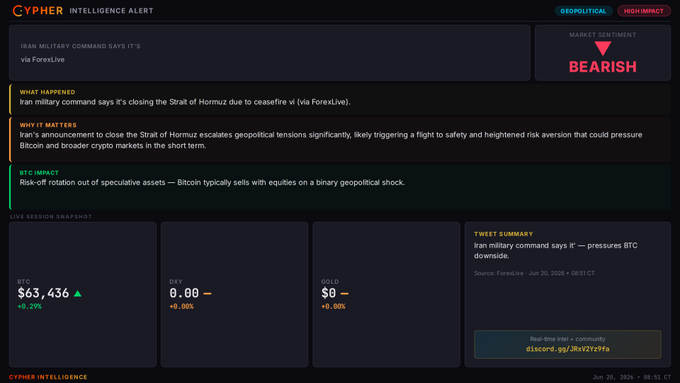Click the BTC +0.29% change value

pos(29,306)
